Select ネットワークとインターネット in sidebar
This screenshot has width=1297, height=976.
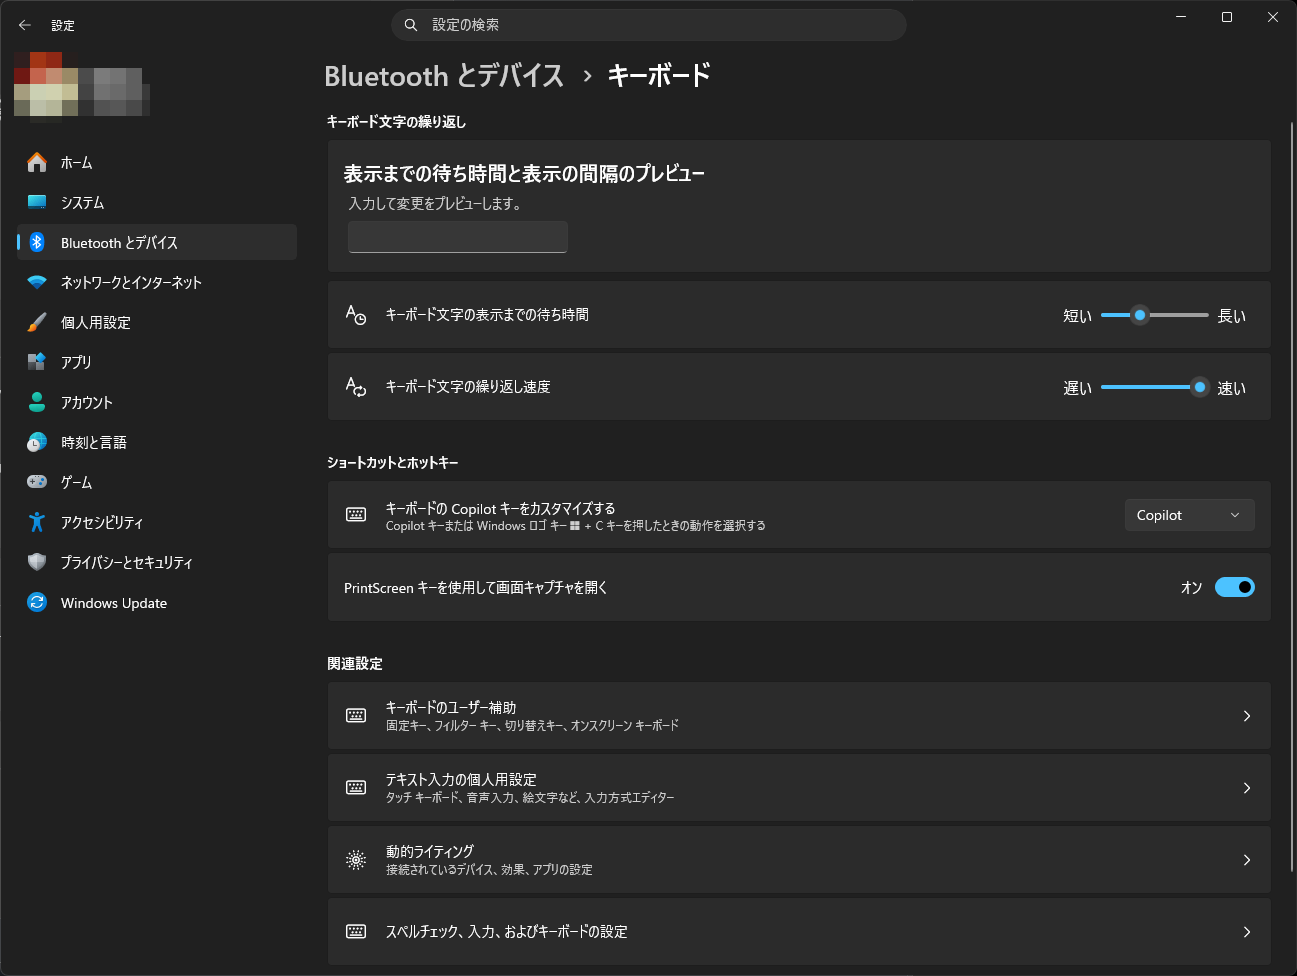[x=157, y=282]
